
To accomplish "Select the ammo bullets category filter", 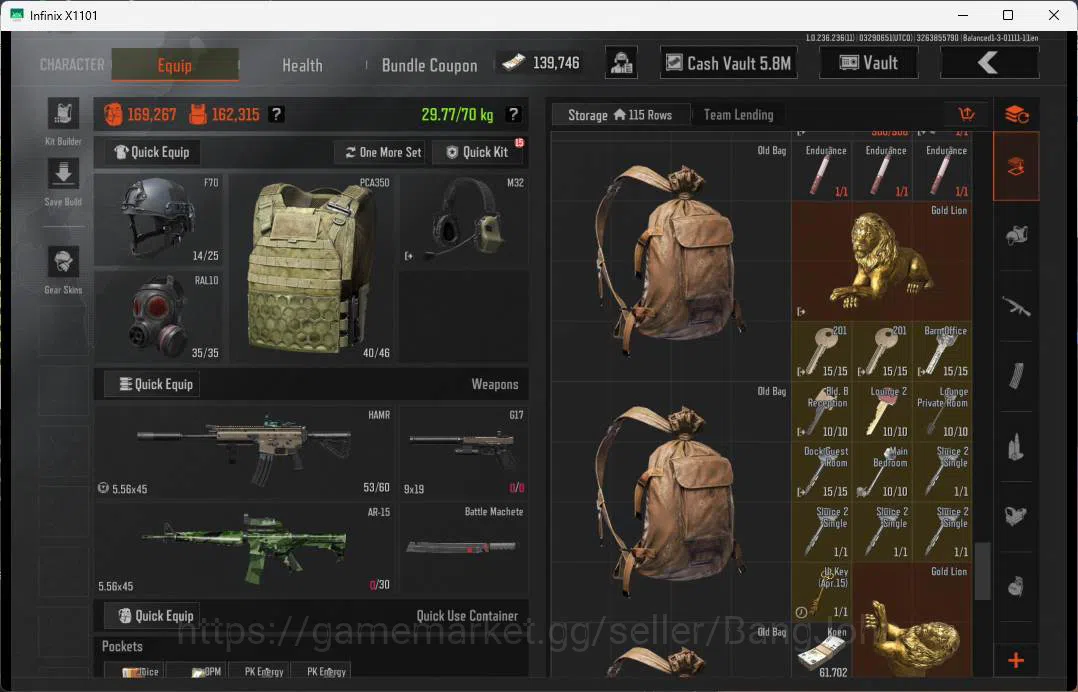I will (1016, 447).
